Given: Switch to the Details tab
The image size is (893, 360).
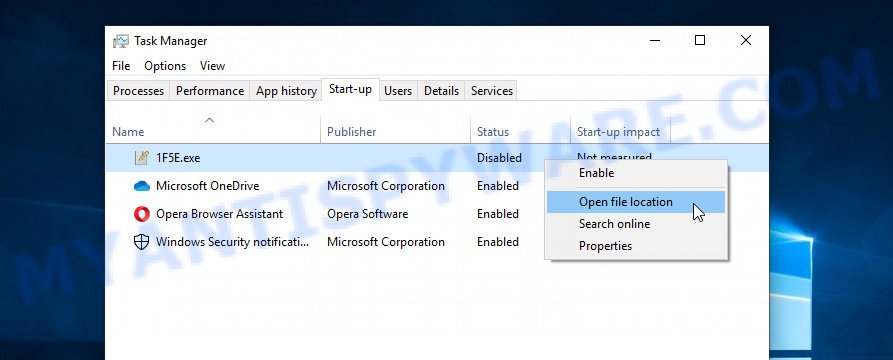Looking at the screenshot, I should [x=441, y=91].
